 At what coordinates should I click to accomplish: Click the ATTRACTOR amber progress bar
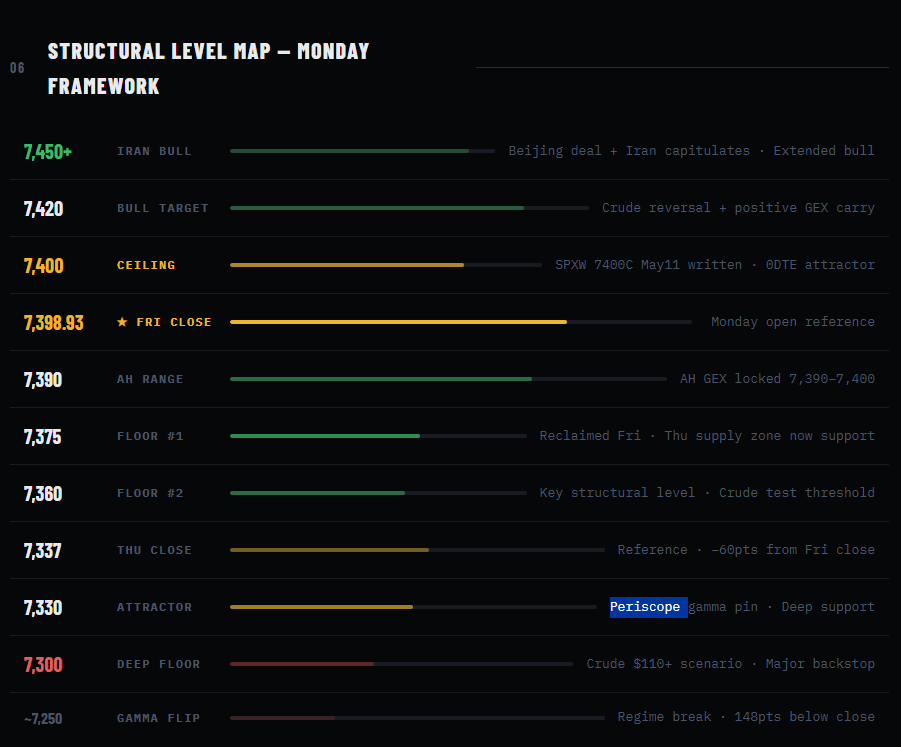click(413, 607)
